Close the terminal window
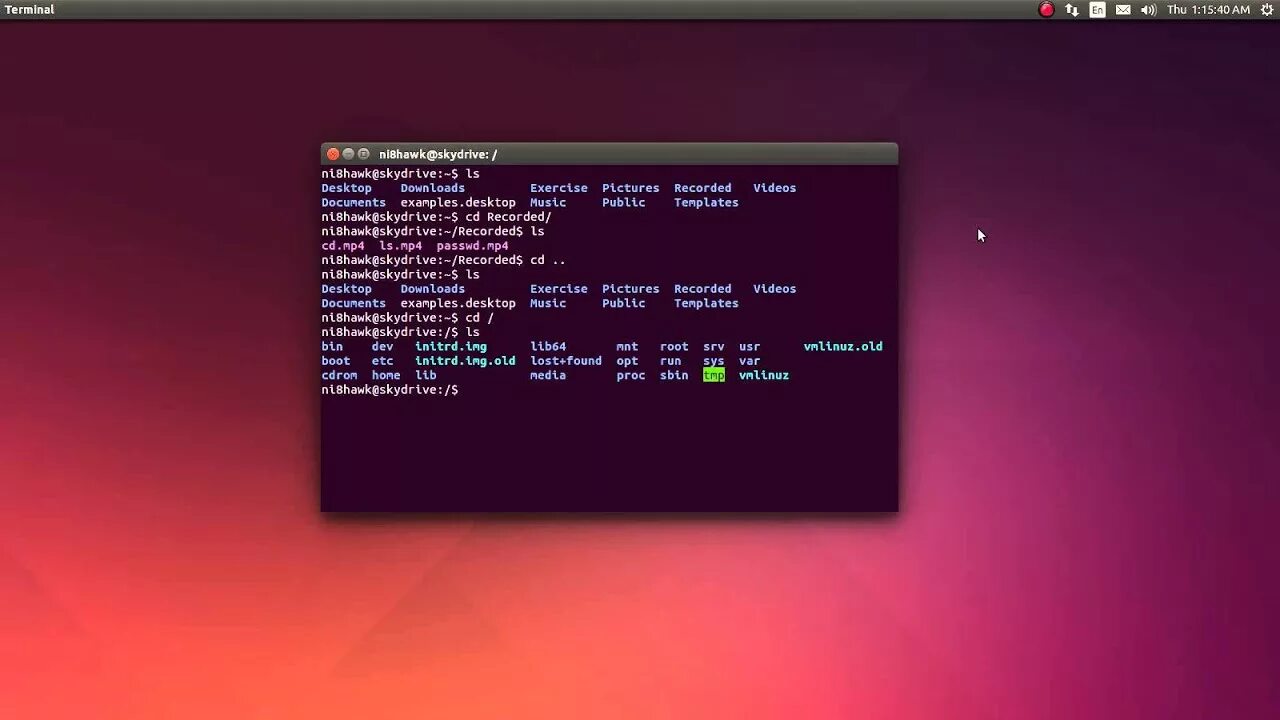 tap(333, 154)
